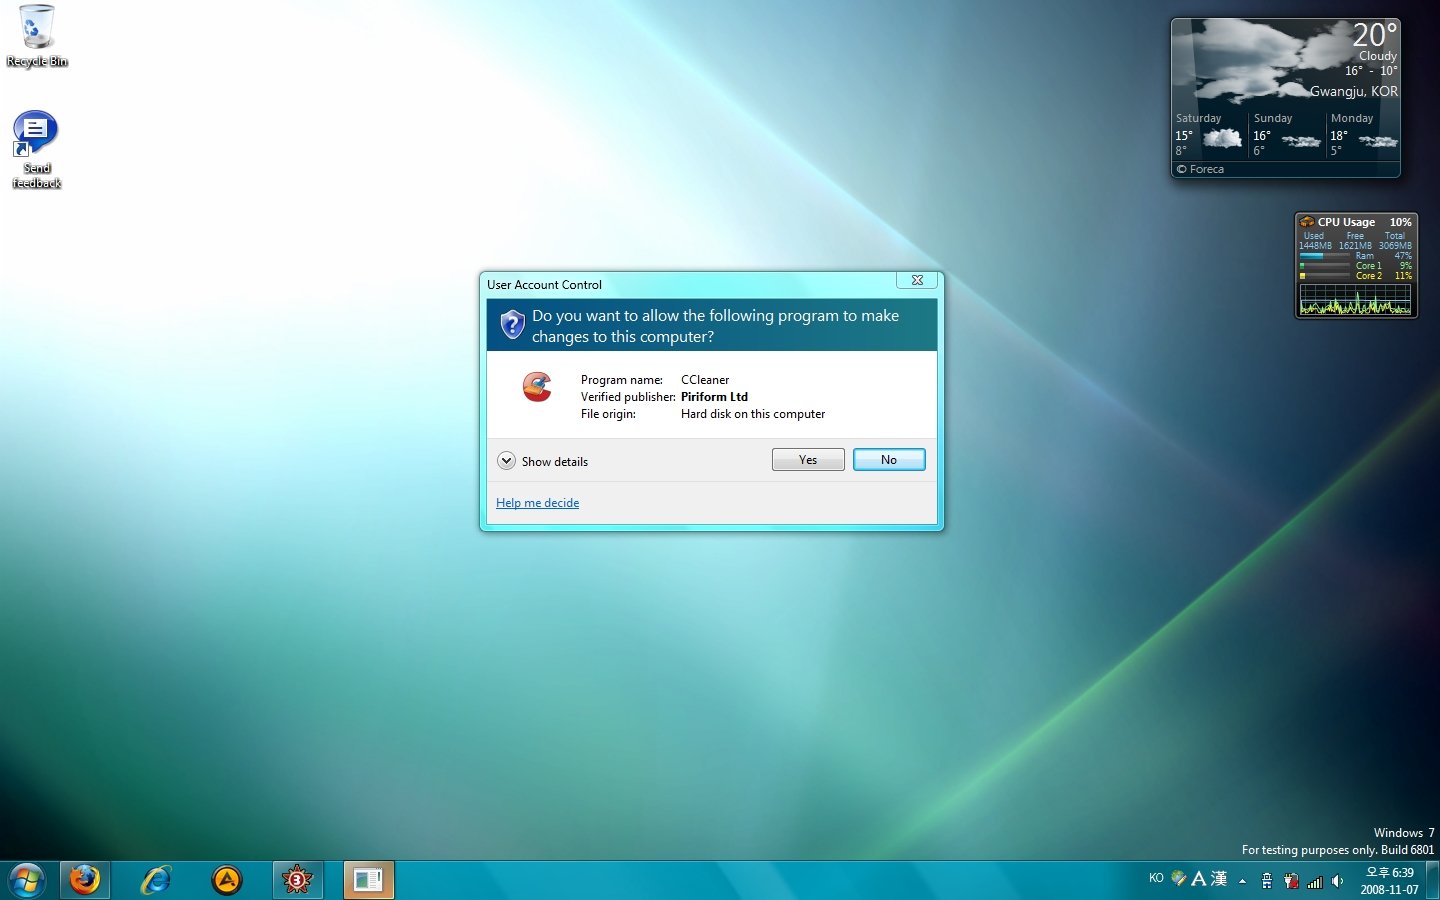
Task: Open Internet Explorer from the taskbar
Action: coord(156,880)
